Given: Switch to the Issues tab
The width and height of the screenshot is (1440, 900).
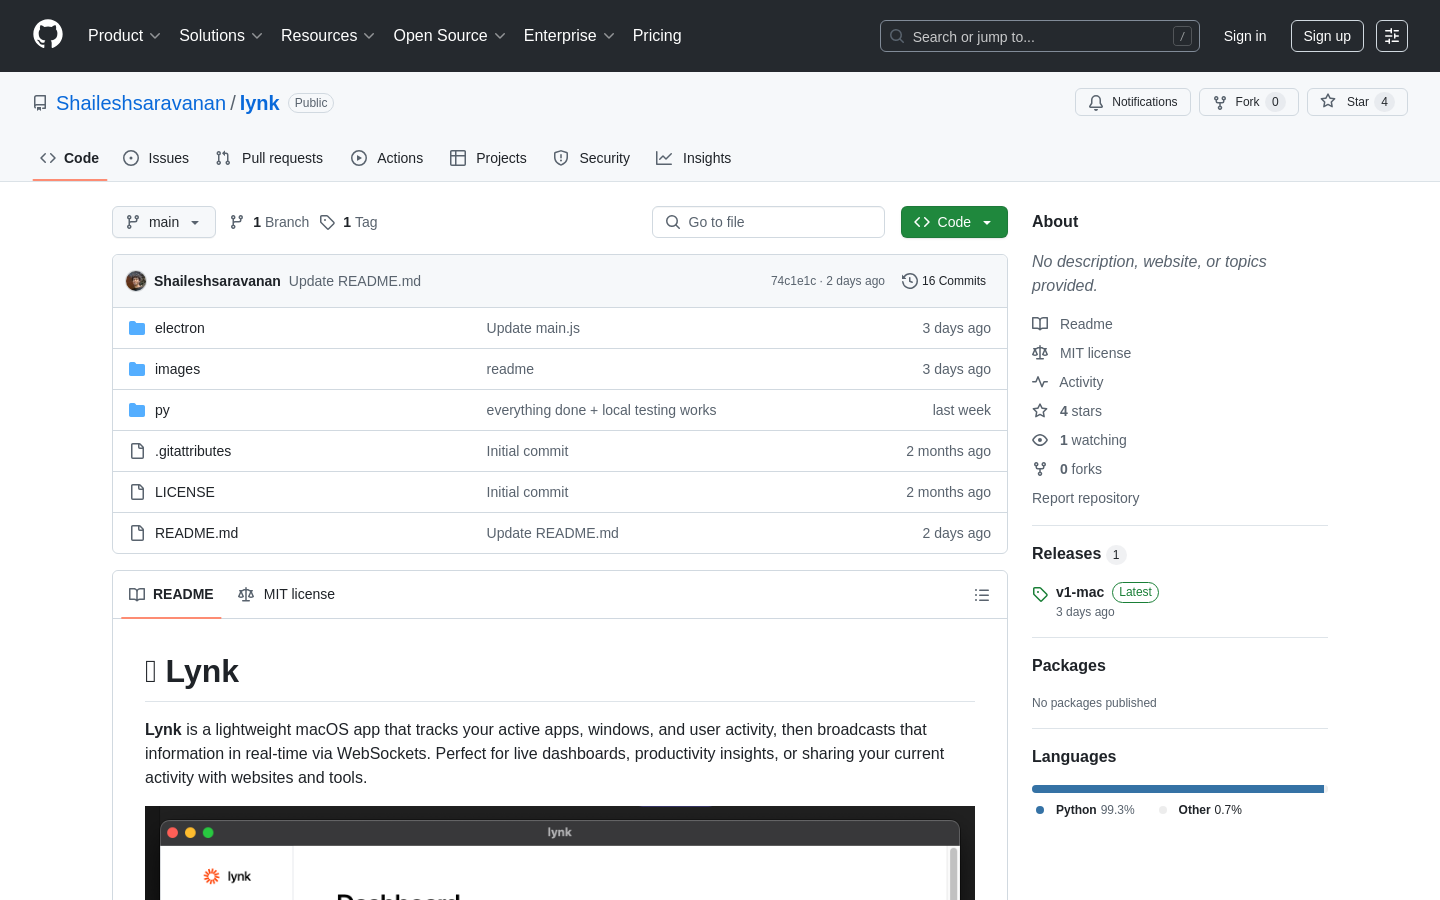Looking at the screenshot, I should 156,158.
